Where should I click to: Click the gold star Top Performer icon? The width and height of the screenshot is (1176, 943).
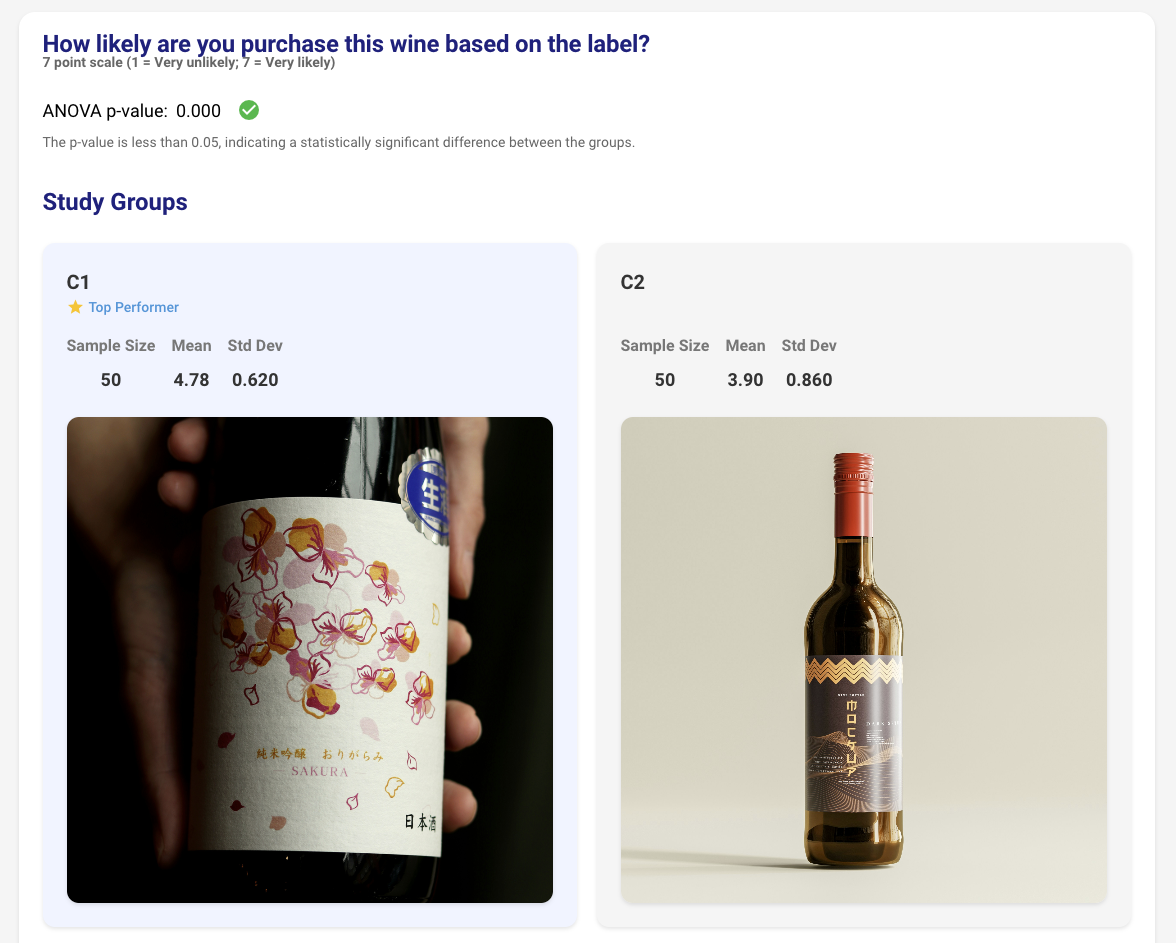tap(75, 307)
